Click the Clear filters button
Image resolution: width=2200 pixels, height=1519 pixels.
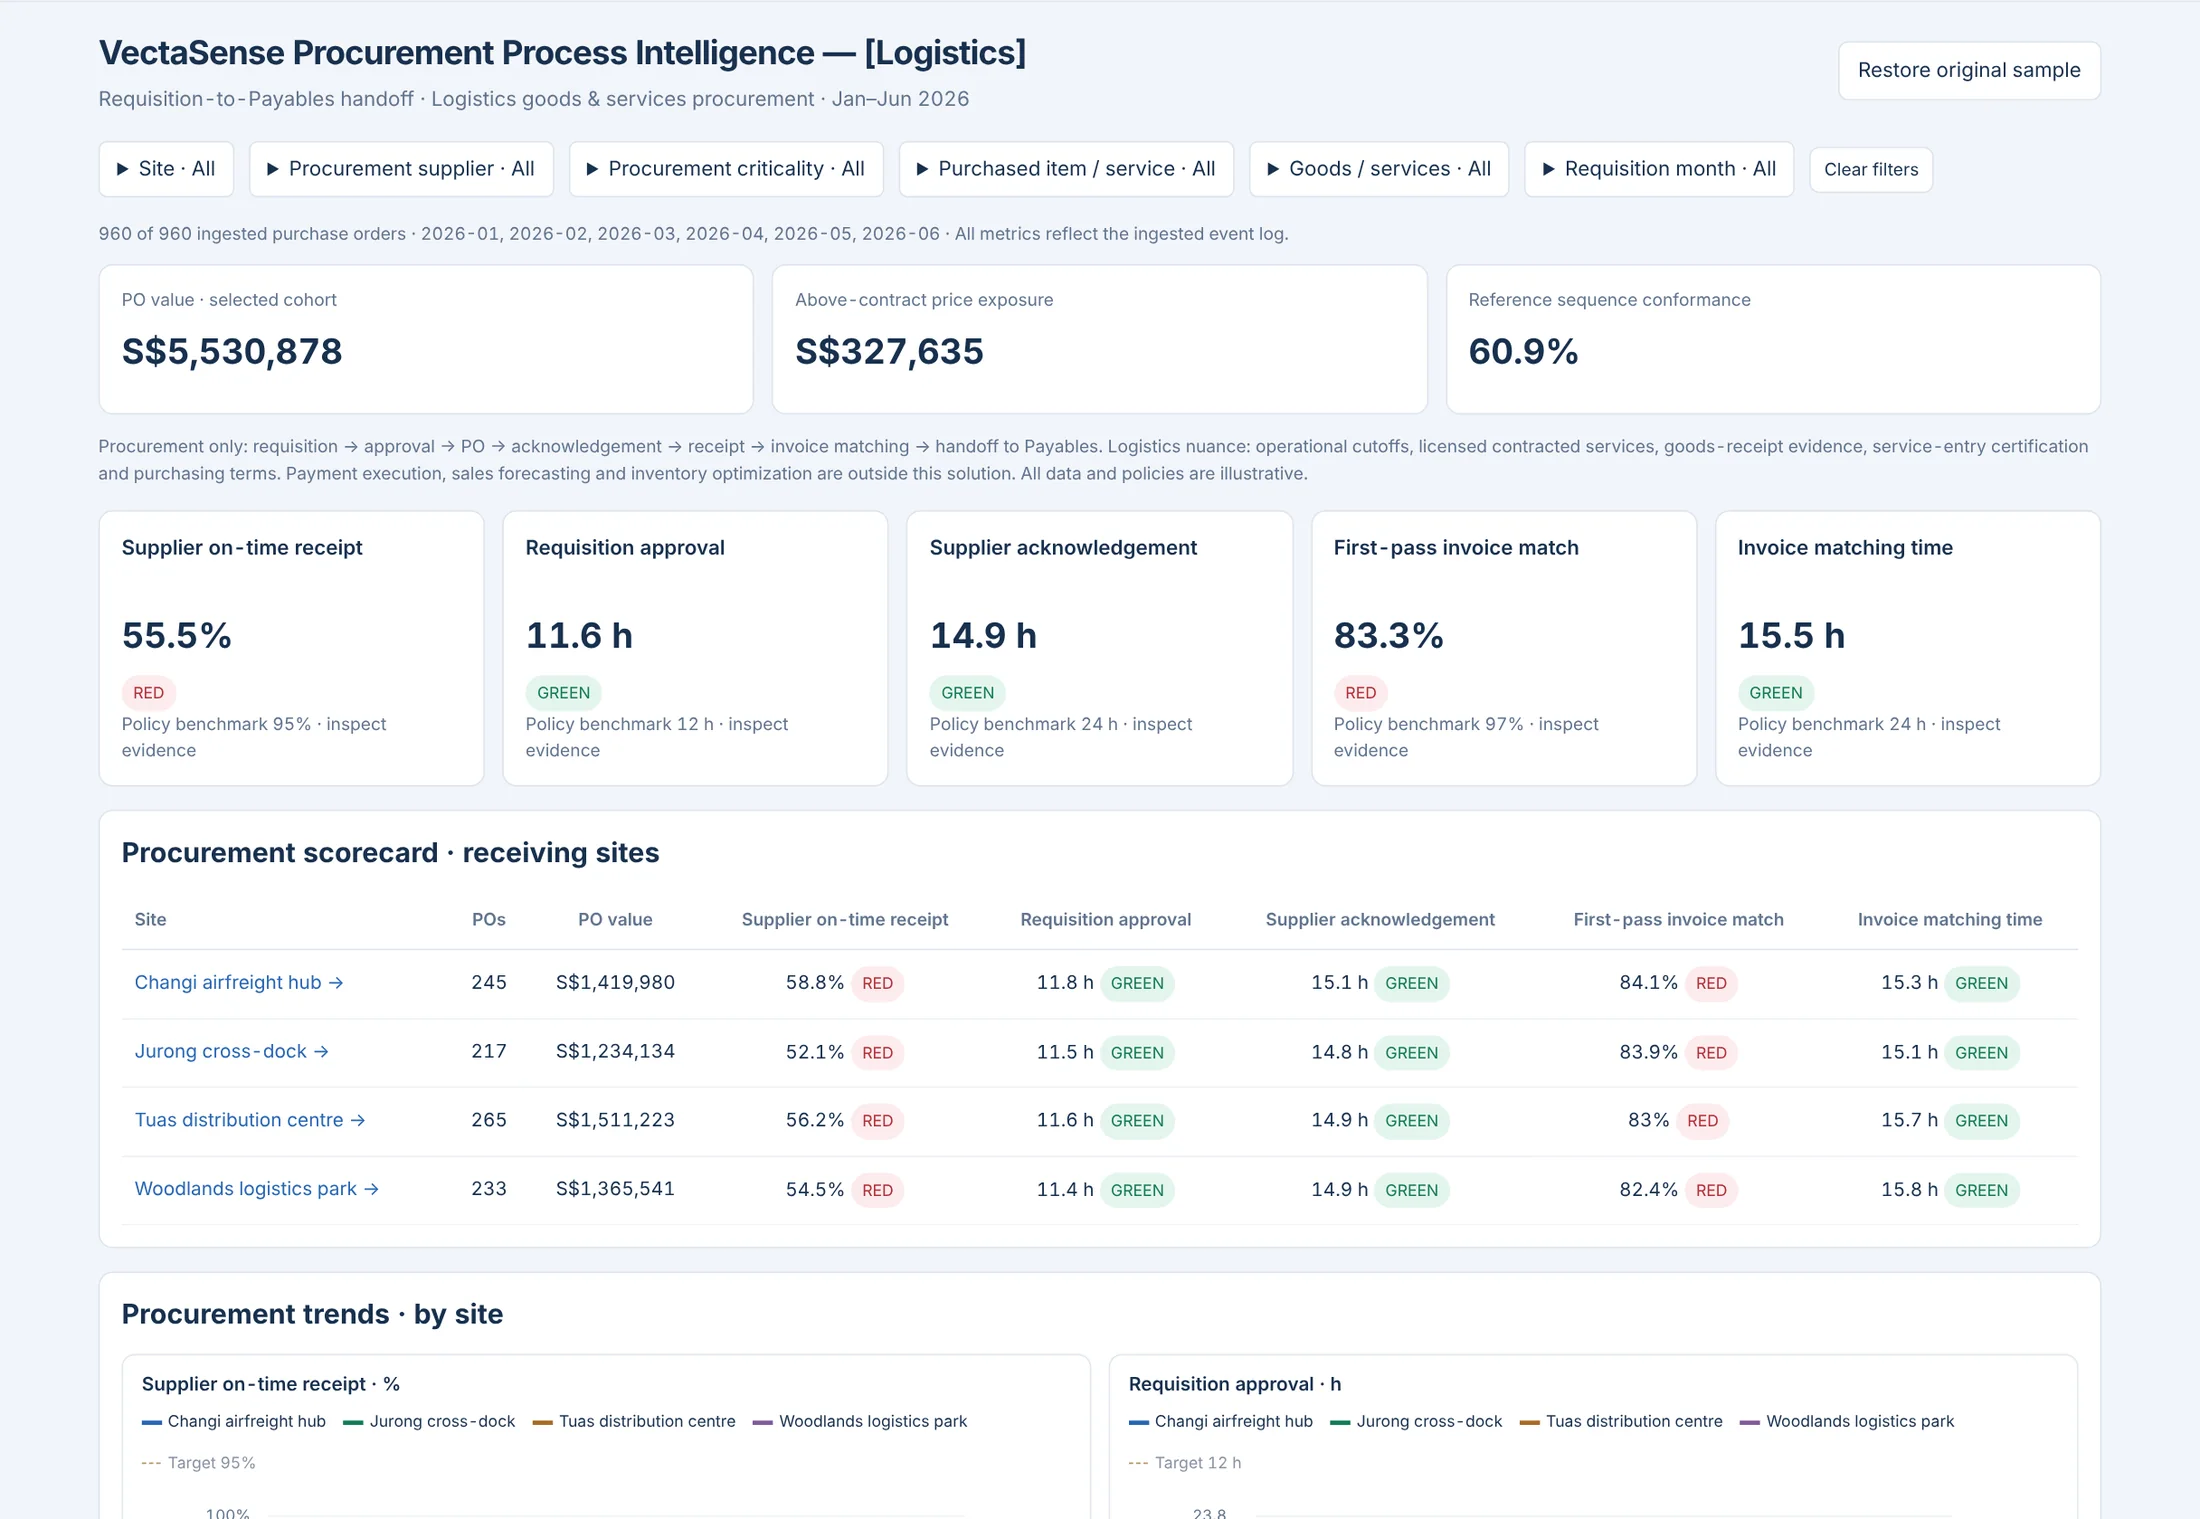tap(1871, 170)
